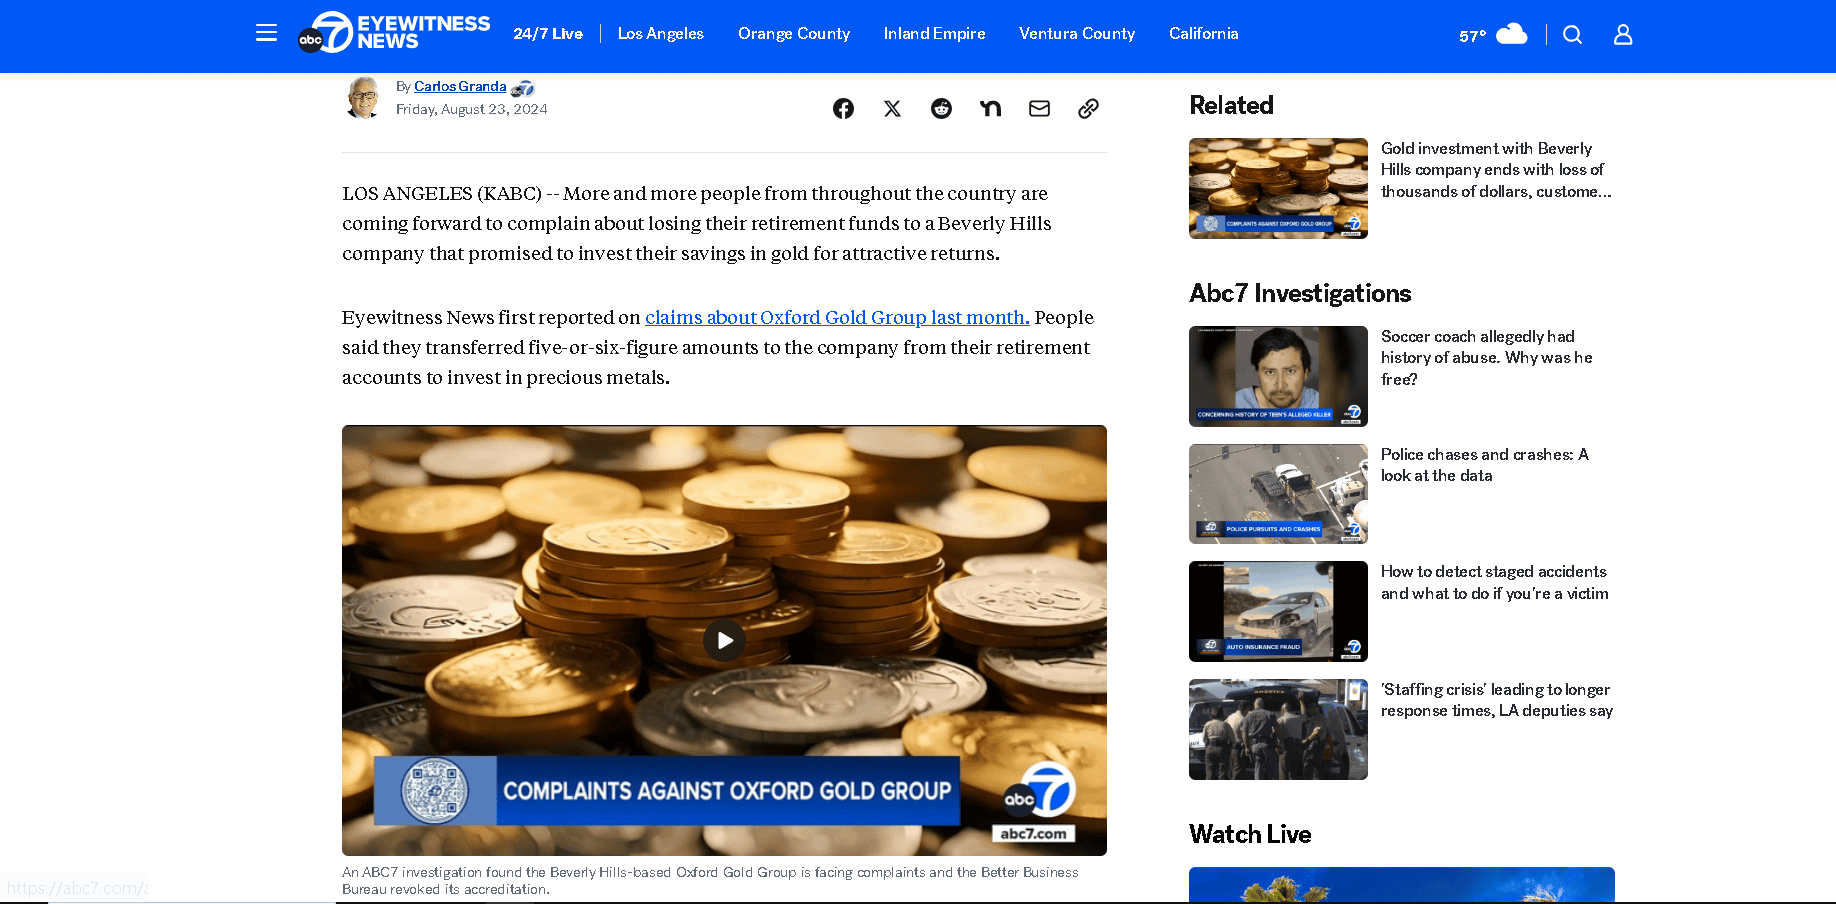
Task: Read Soccer coach history of abuse story
Action: pos(1486,358)
